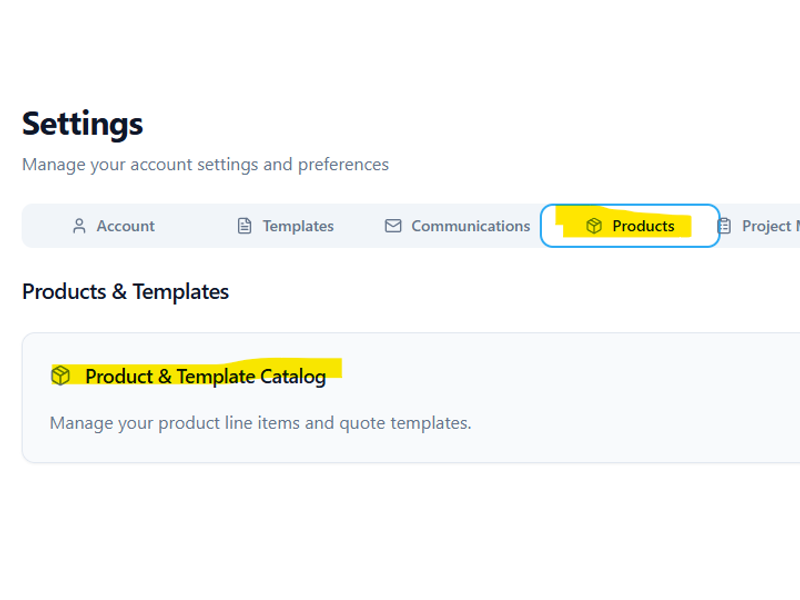Screen dimensions: 800x600
Task: Click the person icon on the Account tab
Action: tap(78, 226)
